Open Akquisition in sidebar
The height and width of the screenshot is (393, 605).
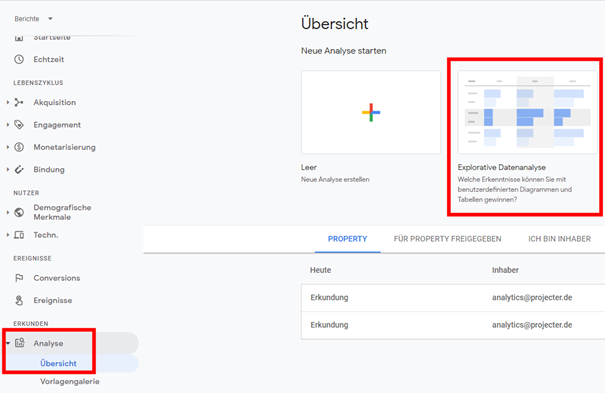(x=54, y=102)
